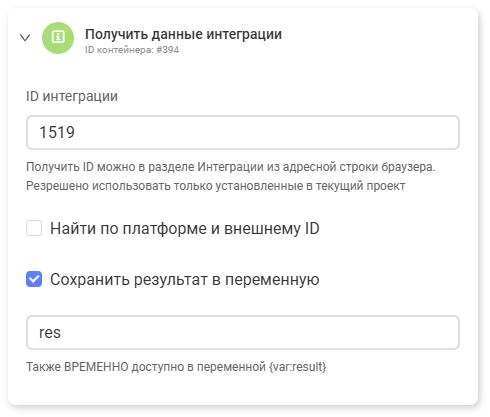Click the Получить данные интеграции title

pyautogui.click(x=183, y=34)
